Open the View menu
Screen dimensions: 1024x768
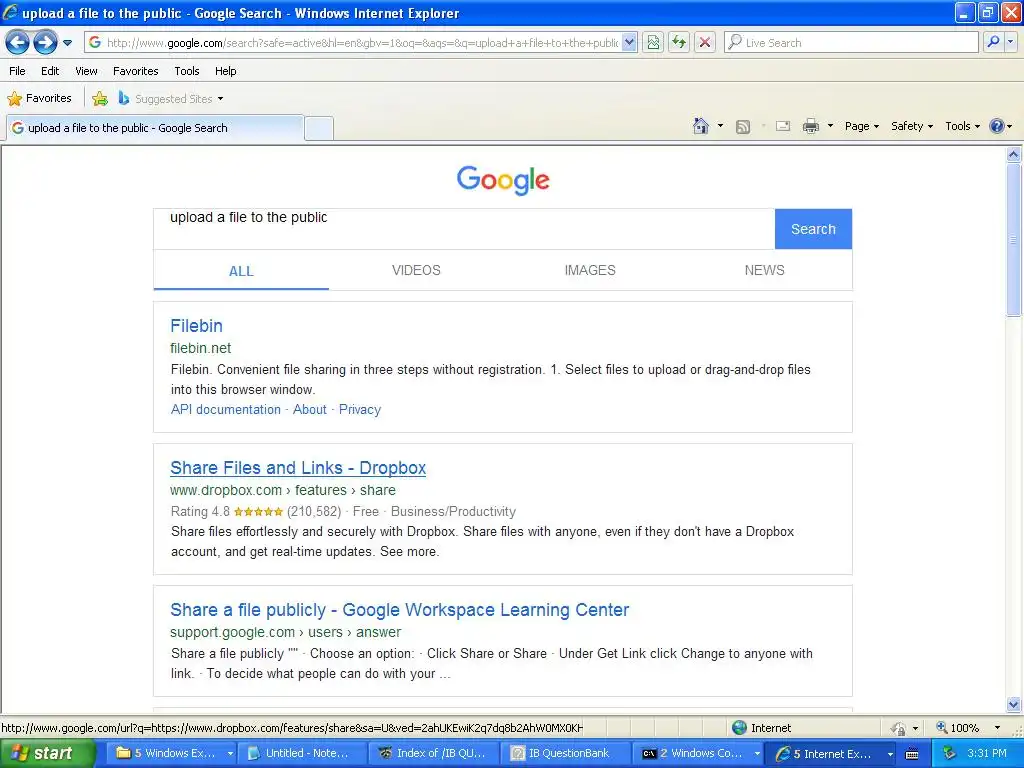coord(86,71)
